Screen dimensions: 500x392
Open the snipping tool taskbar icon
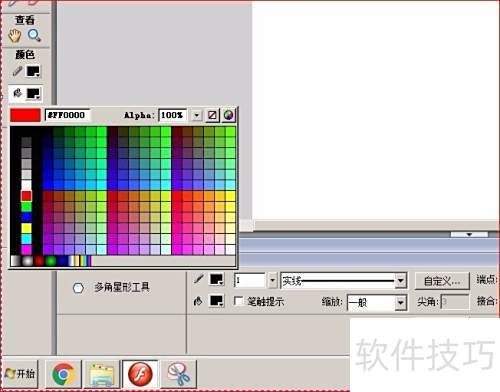[x=178, y=374]
